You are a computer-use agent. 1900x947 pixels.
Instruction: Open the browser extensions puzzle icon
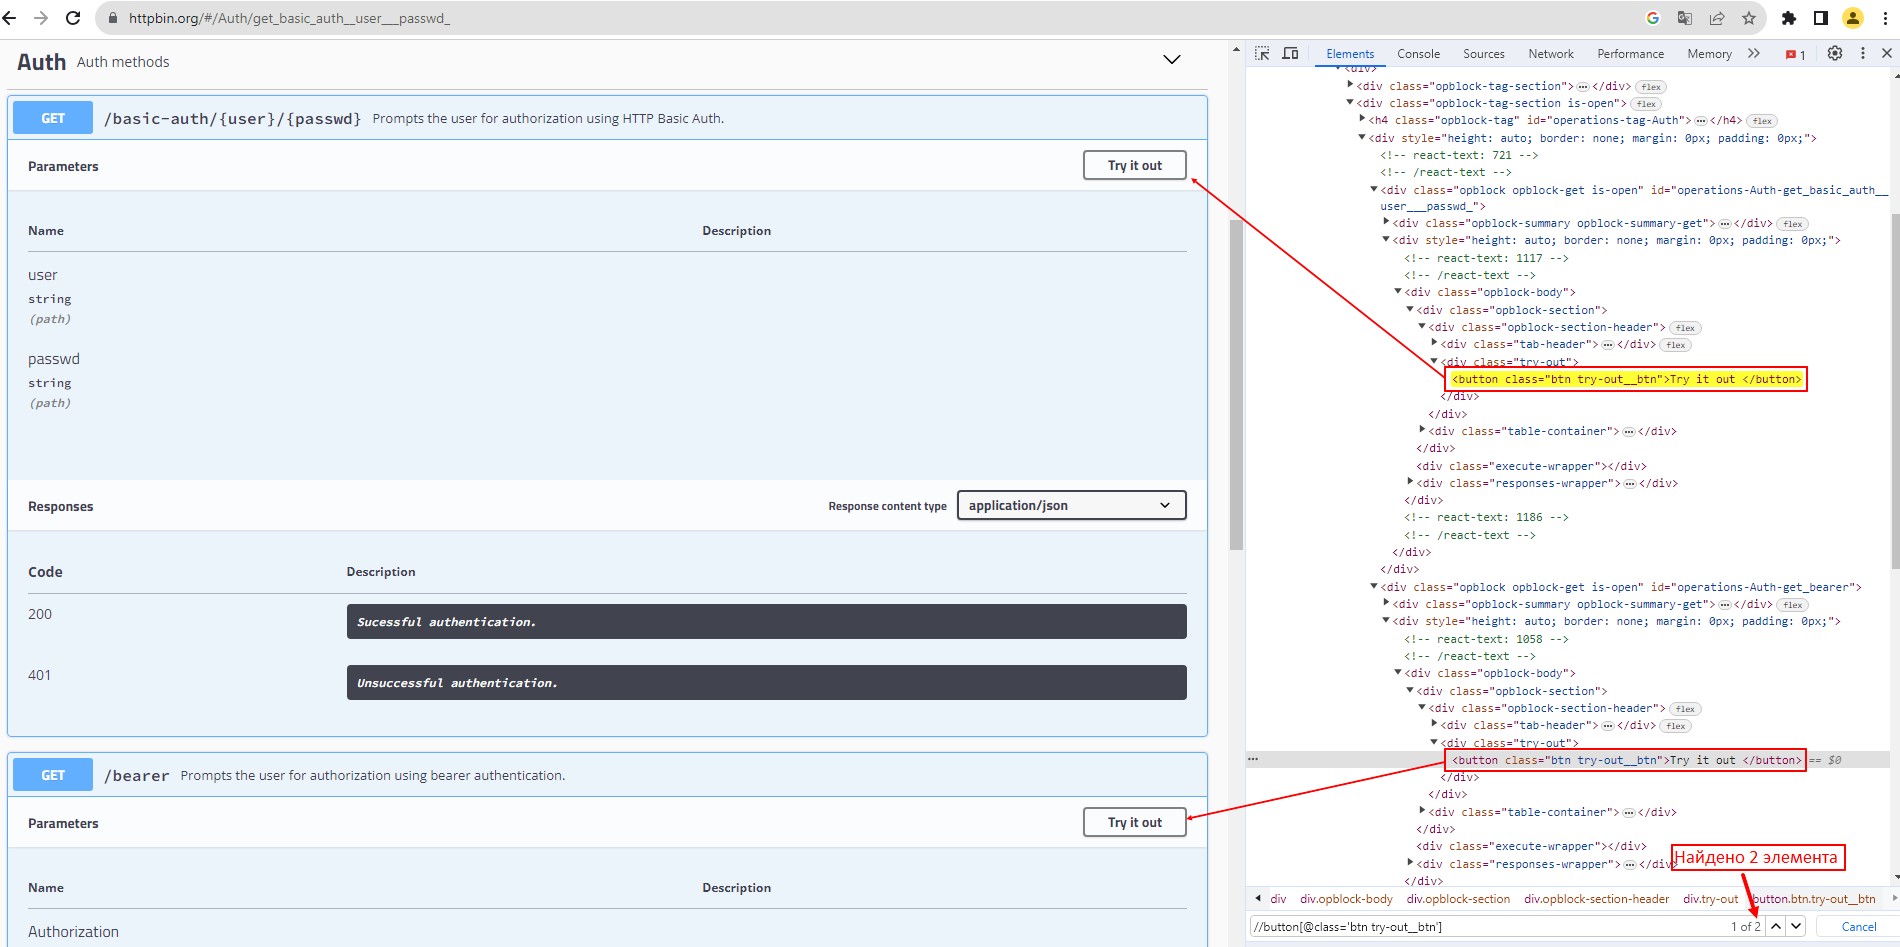[x=1789, y=18]
